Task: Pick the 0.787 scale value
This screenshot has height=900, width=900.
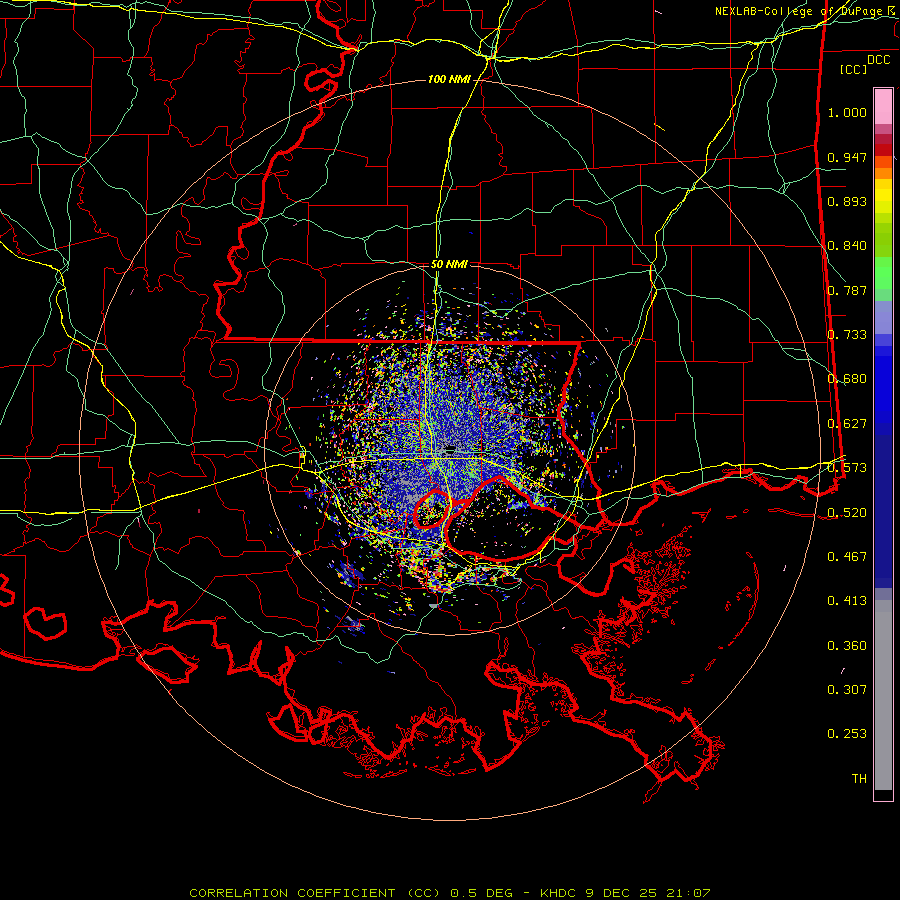Action: pyautogui.click(x=847, y=290)
